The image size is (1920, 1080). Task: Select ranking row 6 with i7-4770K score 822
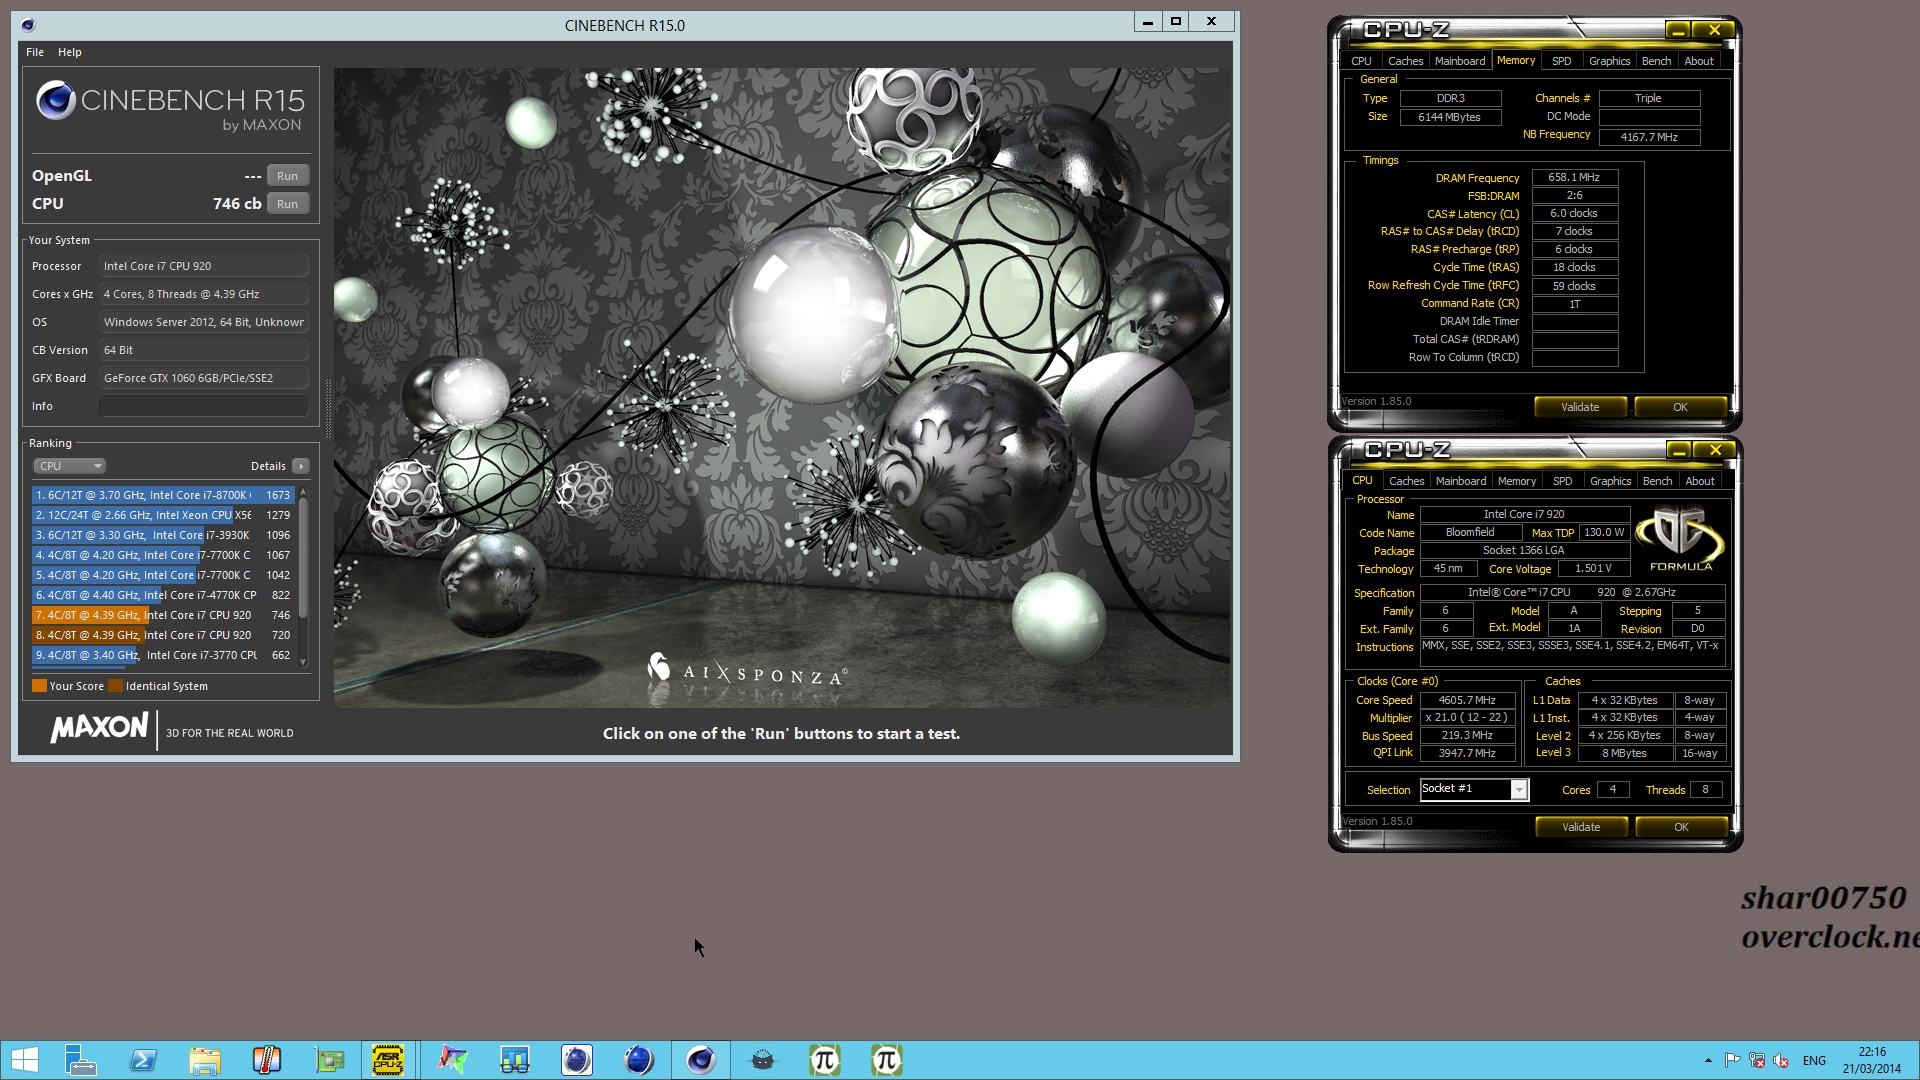point(163,595)
